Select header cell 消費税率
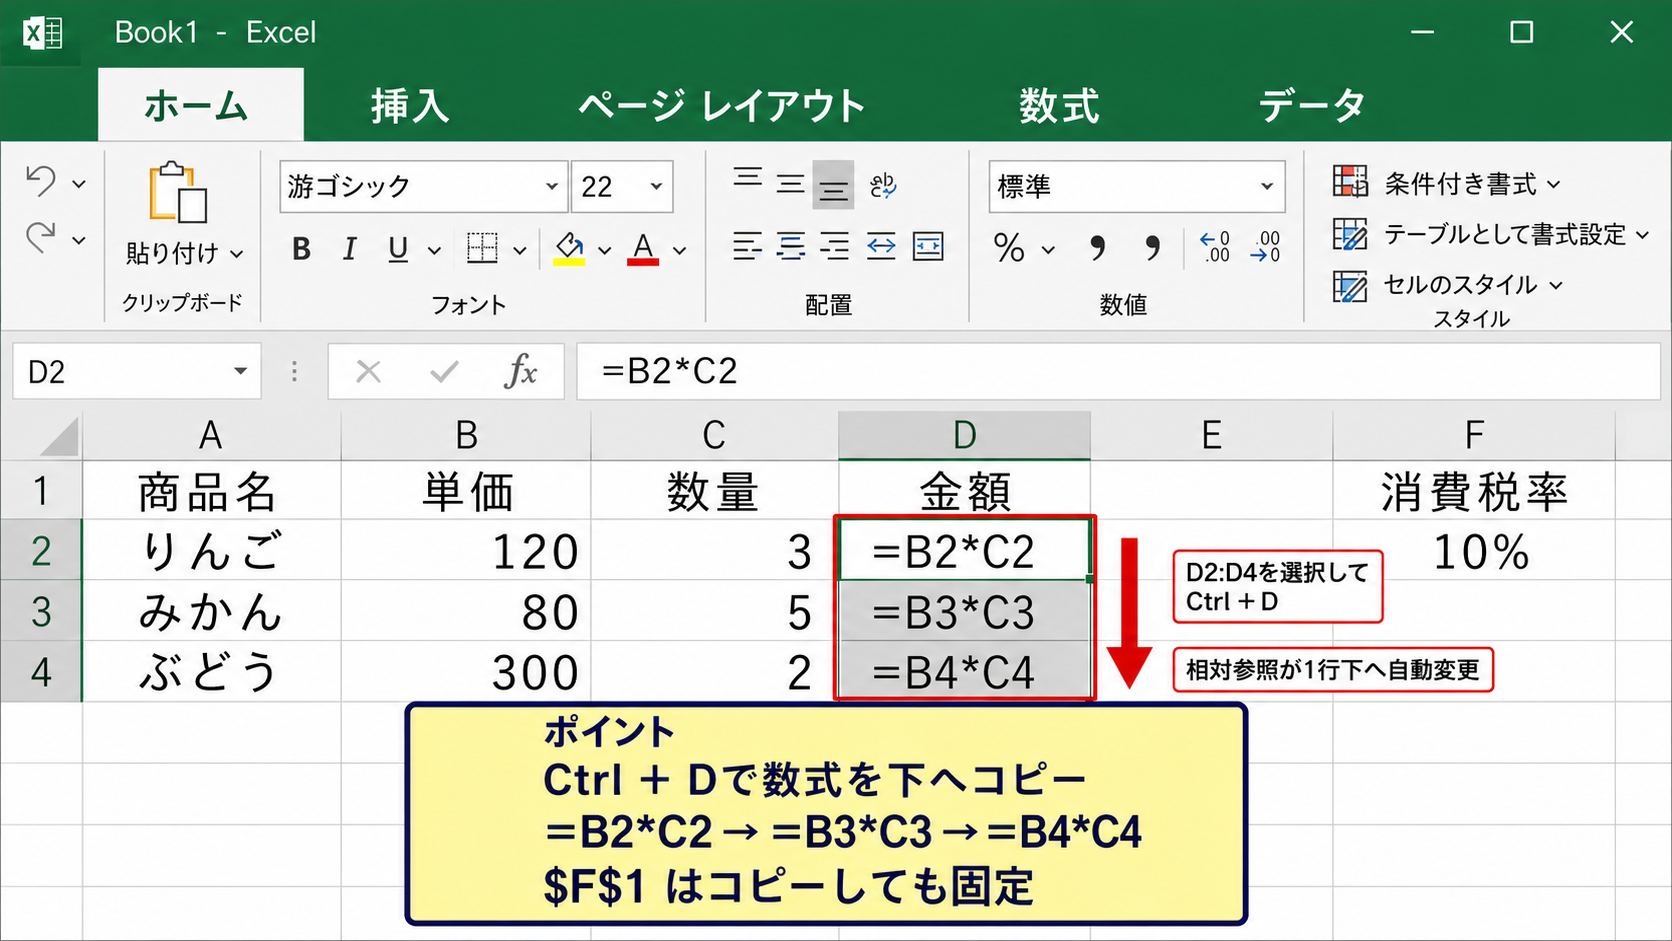The height and width of the screenshot is (941, 1672). pos(1474,491)
